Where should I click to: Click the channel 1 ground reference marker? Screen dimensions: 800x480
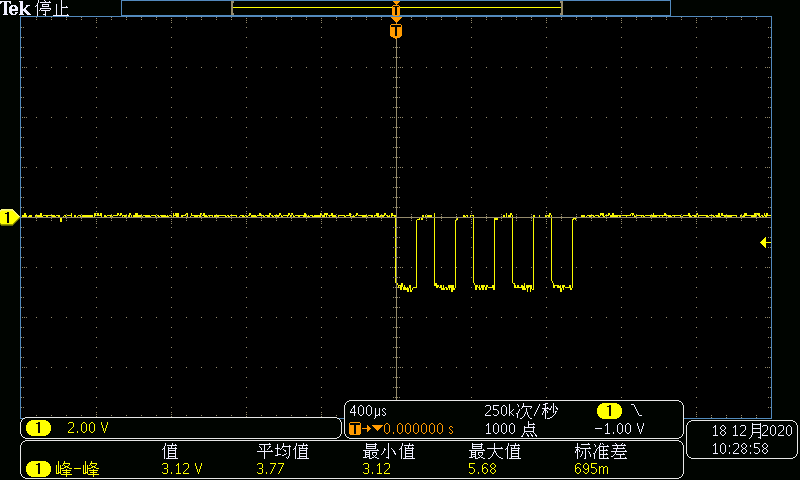pyautogui.click(x=9, y=217)
